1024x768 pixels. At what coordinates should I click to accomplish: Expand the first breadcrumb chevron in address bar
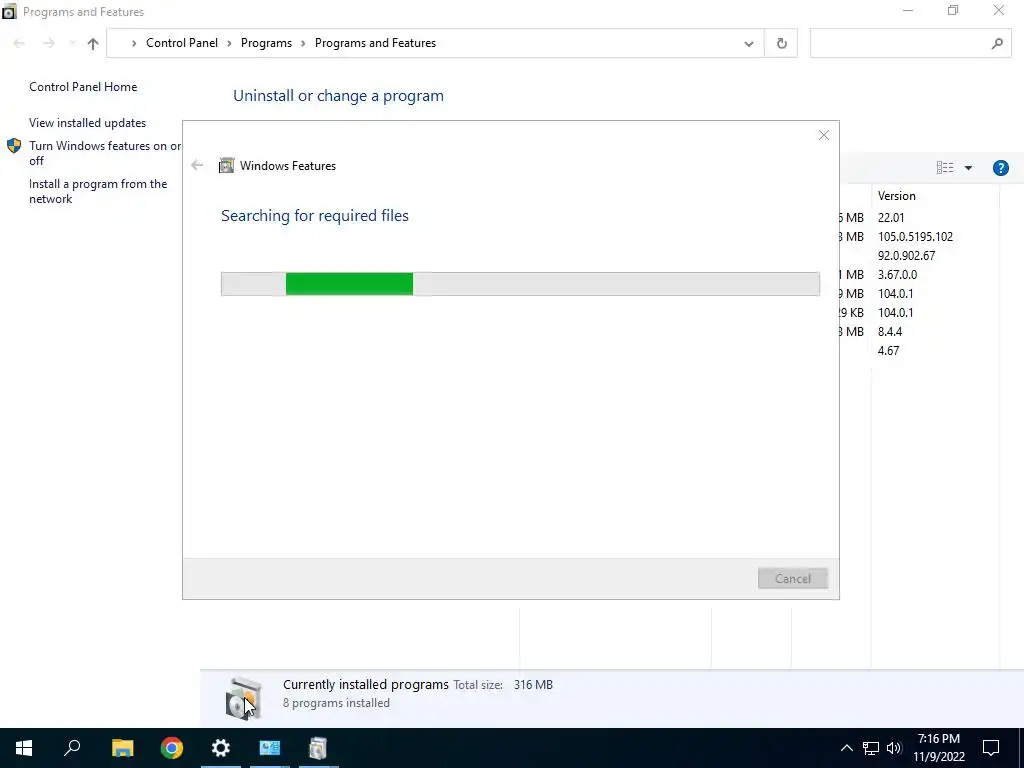[x=134, y=43]
